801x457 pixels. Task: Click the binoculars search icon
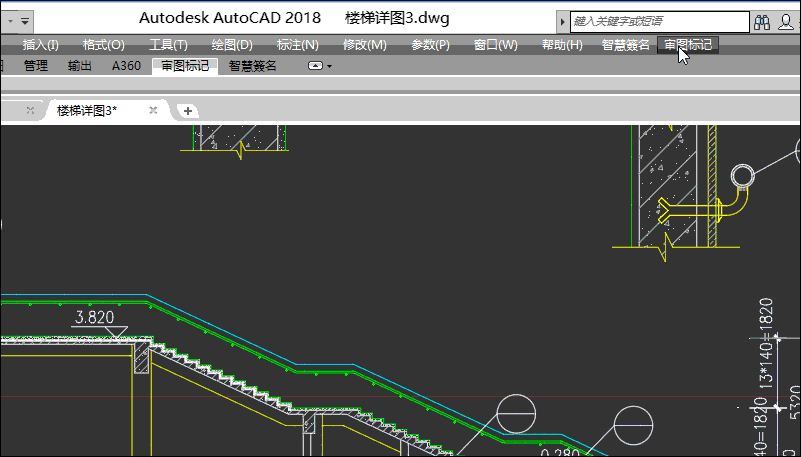click(763, 21)
